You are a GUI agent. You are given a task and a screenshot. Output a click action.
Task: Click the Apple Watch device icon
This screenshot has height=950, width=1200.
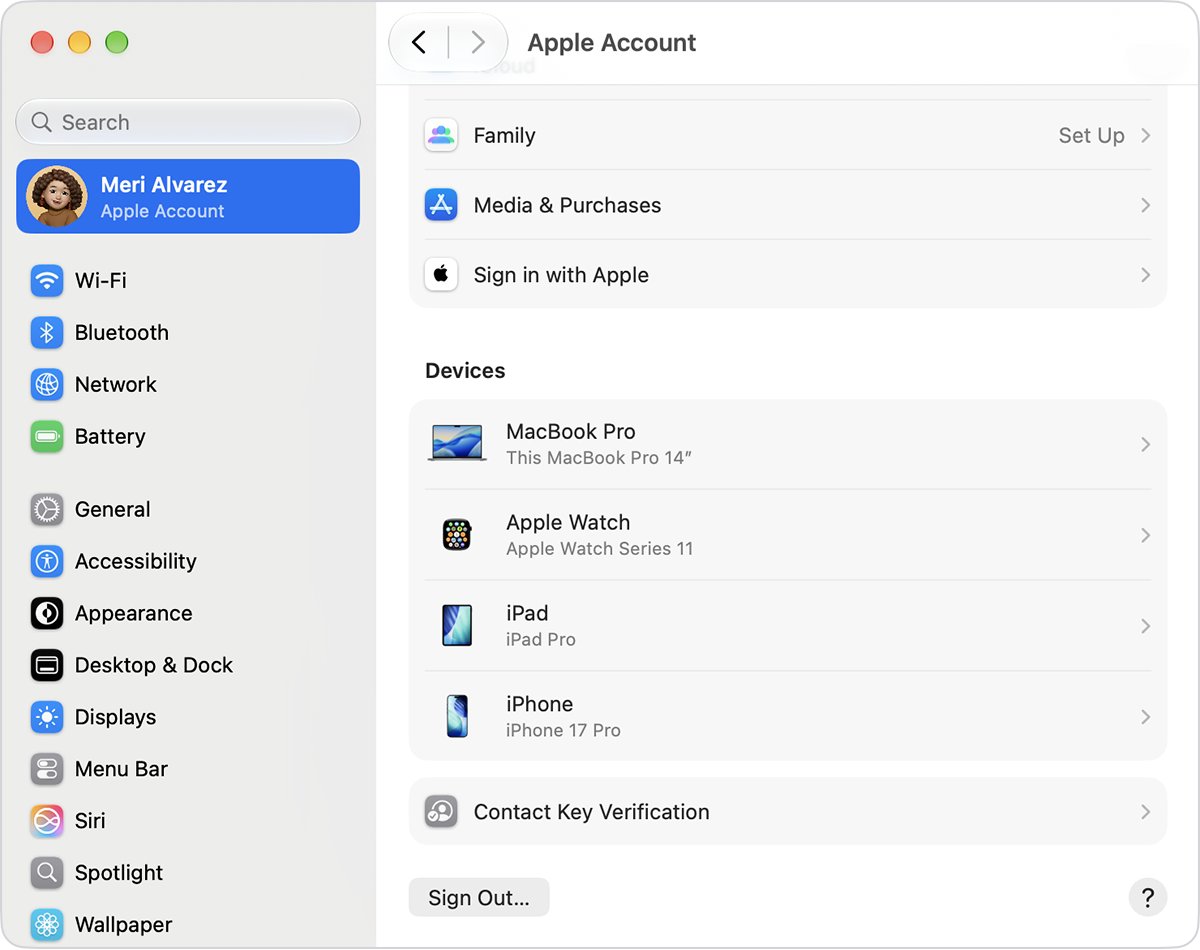click(457, 535)
